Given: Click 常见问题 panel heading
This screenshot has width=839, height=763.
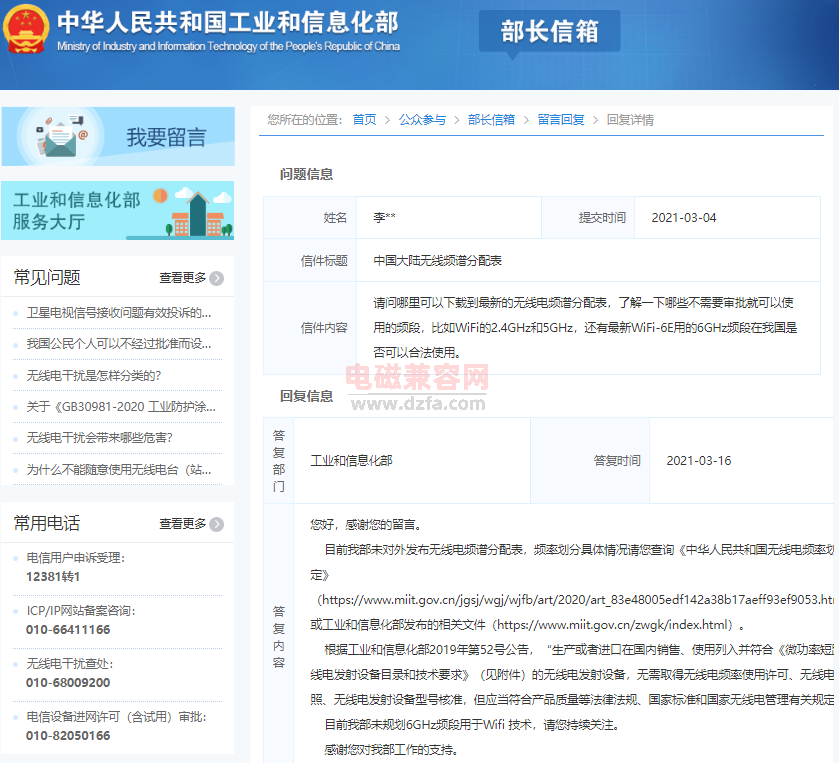Looking at the screenshot, I should point(47,278).
